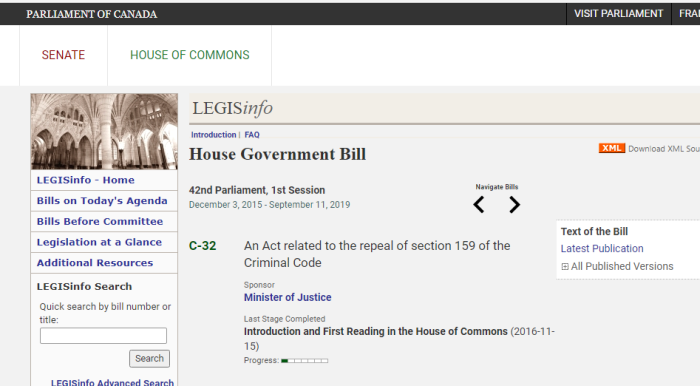This screenshot has height=386, width=700.
Task: Go to the previous bill arrow
Action: pyautogui.click(x=479, y=205)
